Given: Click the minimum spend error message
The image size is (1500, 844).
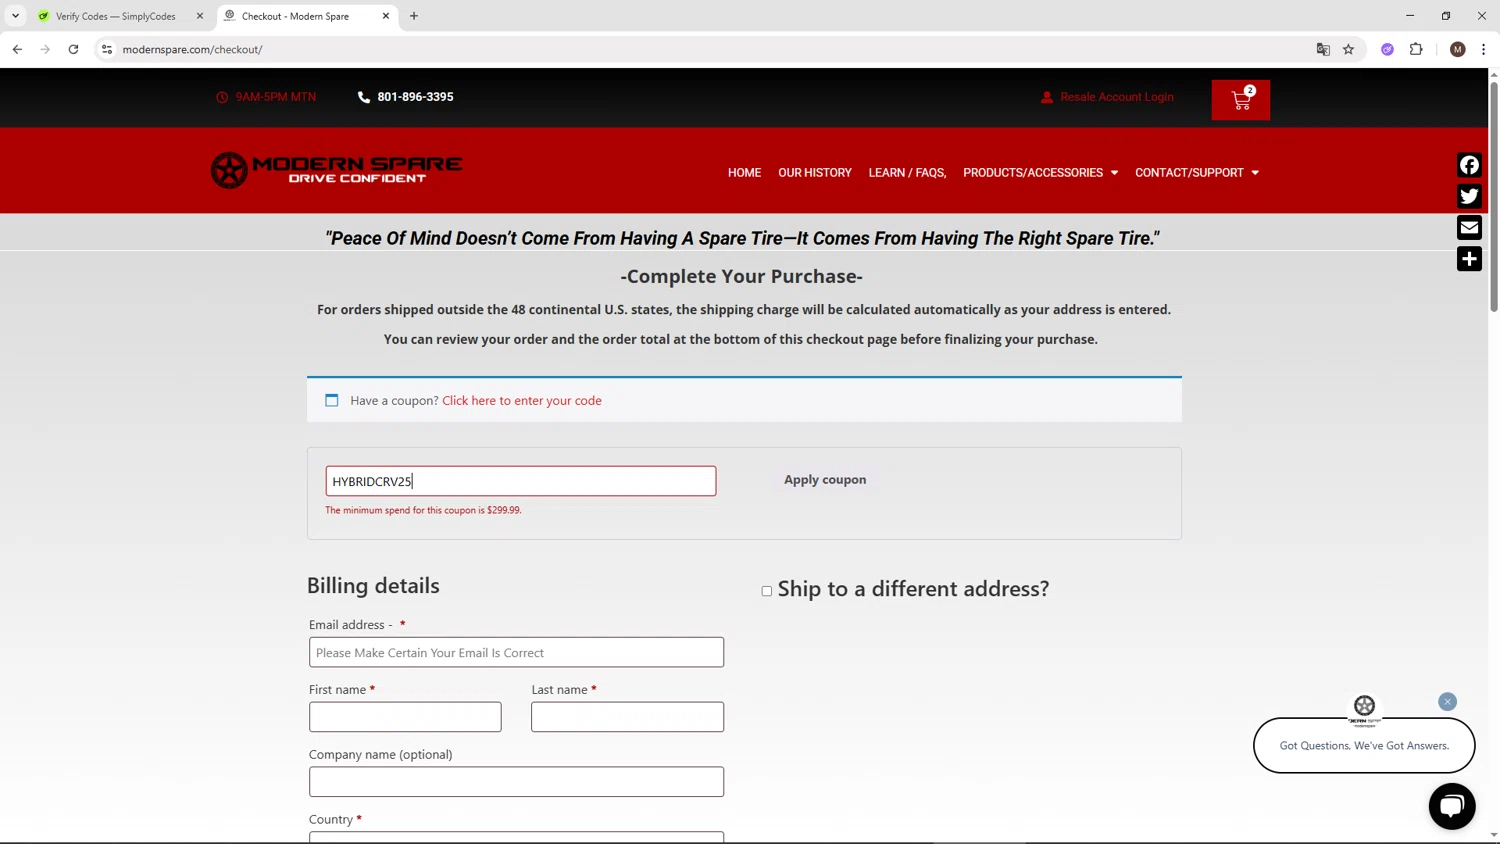Looking at the screenshot, I should (x=423, y=510).
